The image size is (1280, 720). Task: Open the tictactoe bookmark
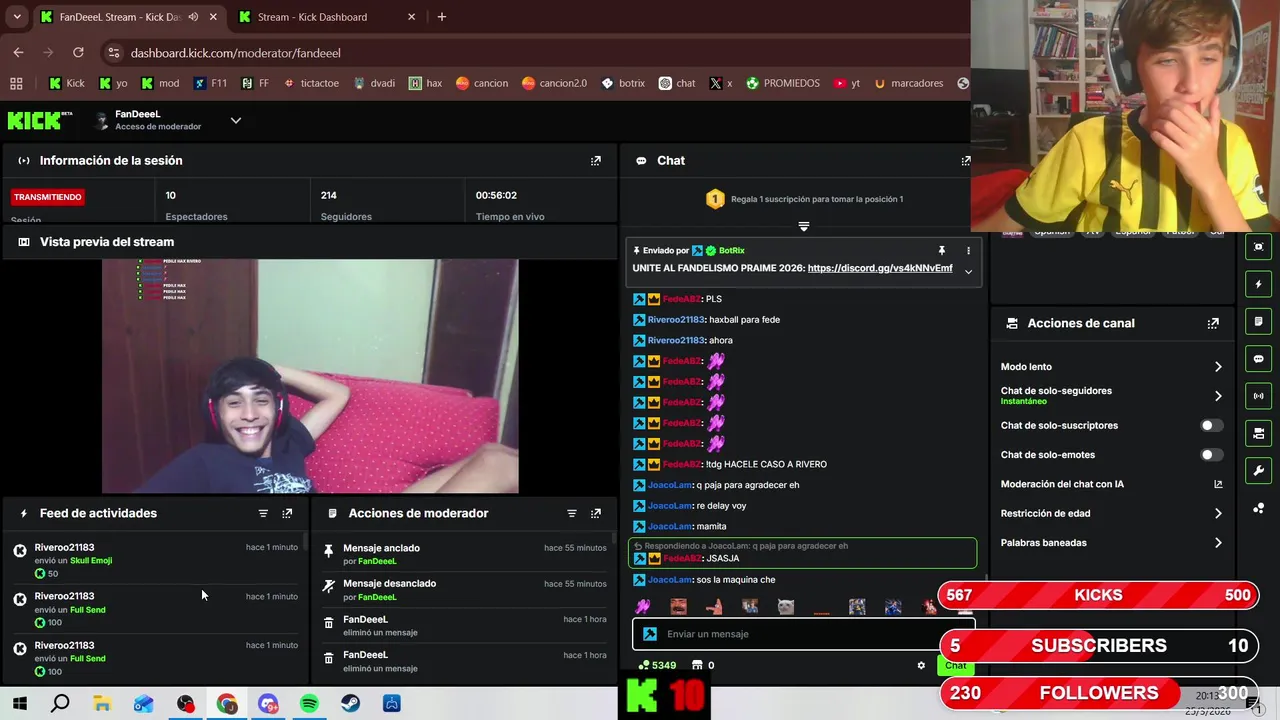(x=311, y=83)
